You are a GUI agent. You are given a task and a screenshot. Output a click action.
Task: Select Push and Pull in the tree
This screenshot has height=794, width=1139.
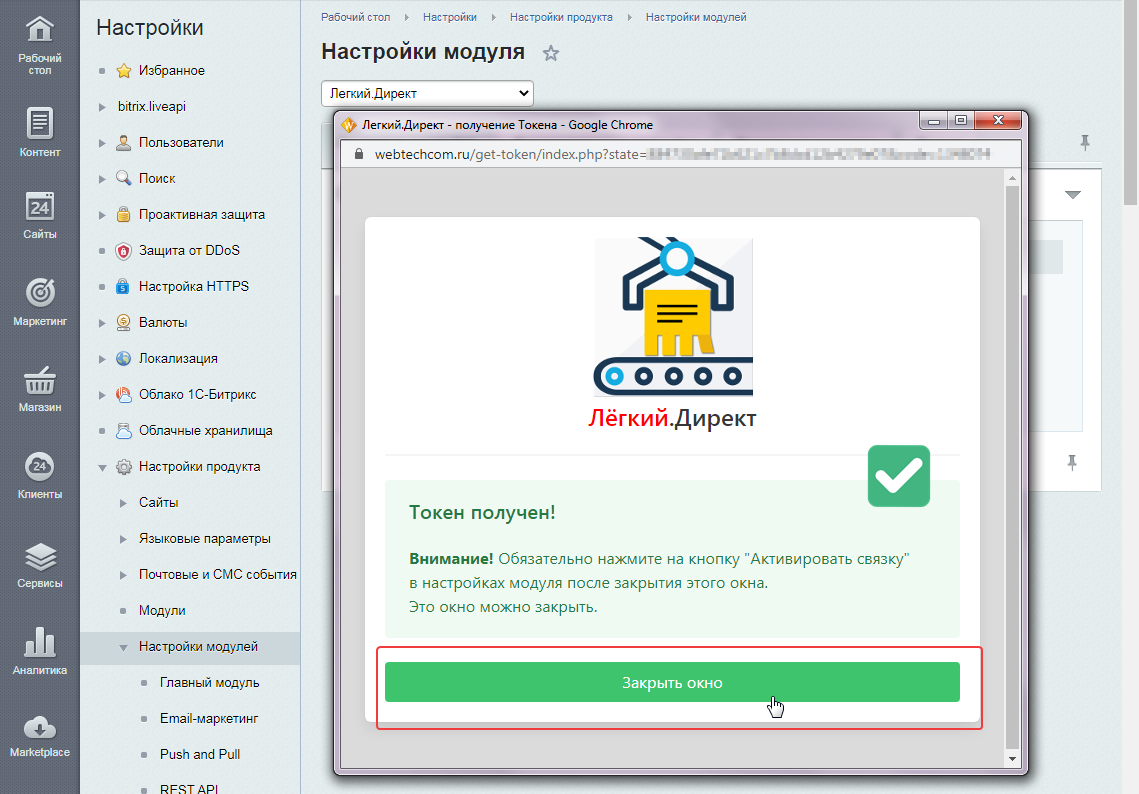200,754
